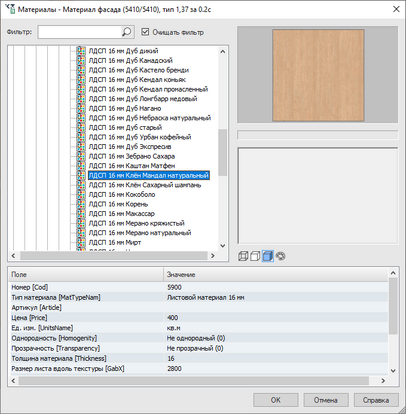This screenshot has height=414, width=406.
Task: Confirm with the OK button
Action: (276, 400)
